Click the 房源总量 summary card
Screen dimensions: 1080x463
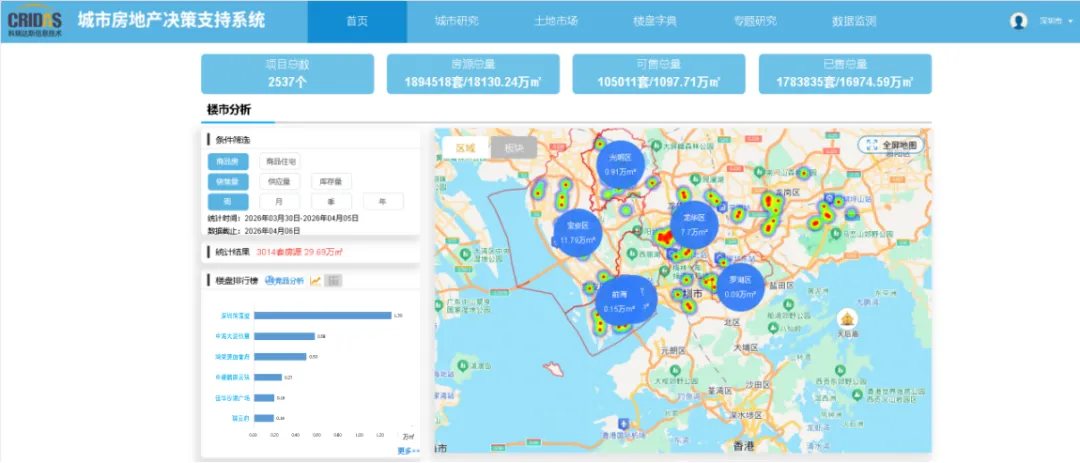coord(473,74)
